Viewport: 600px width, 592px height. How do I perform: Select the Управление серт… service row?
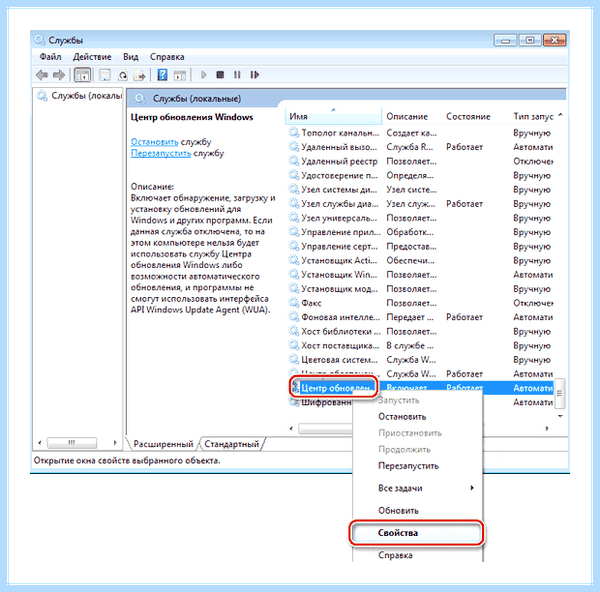point(421,246)
